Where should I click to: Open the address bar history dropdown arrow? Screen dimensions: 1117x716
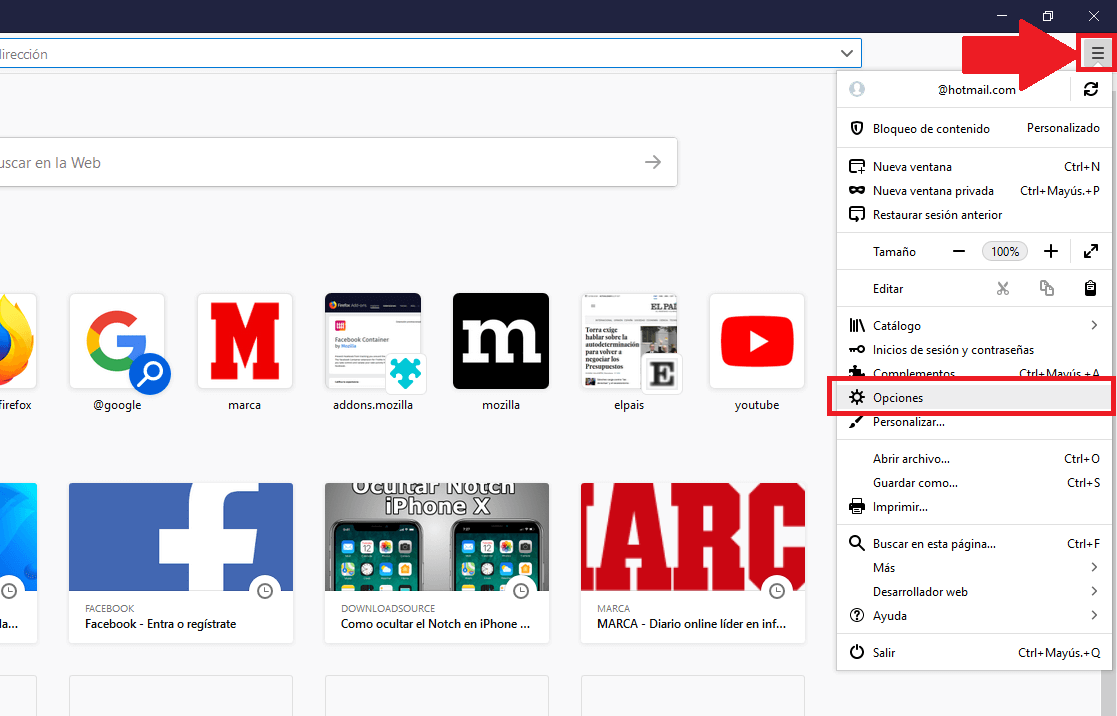tap(846, 53)
